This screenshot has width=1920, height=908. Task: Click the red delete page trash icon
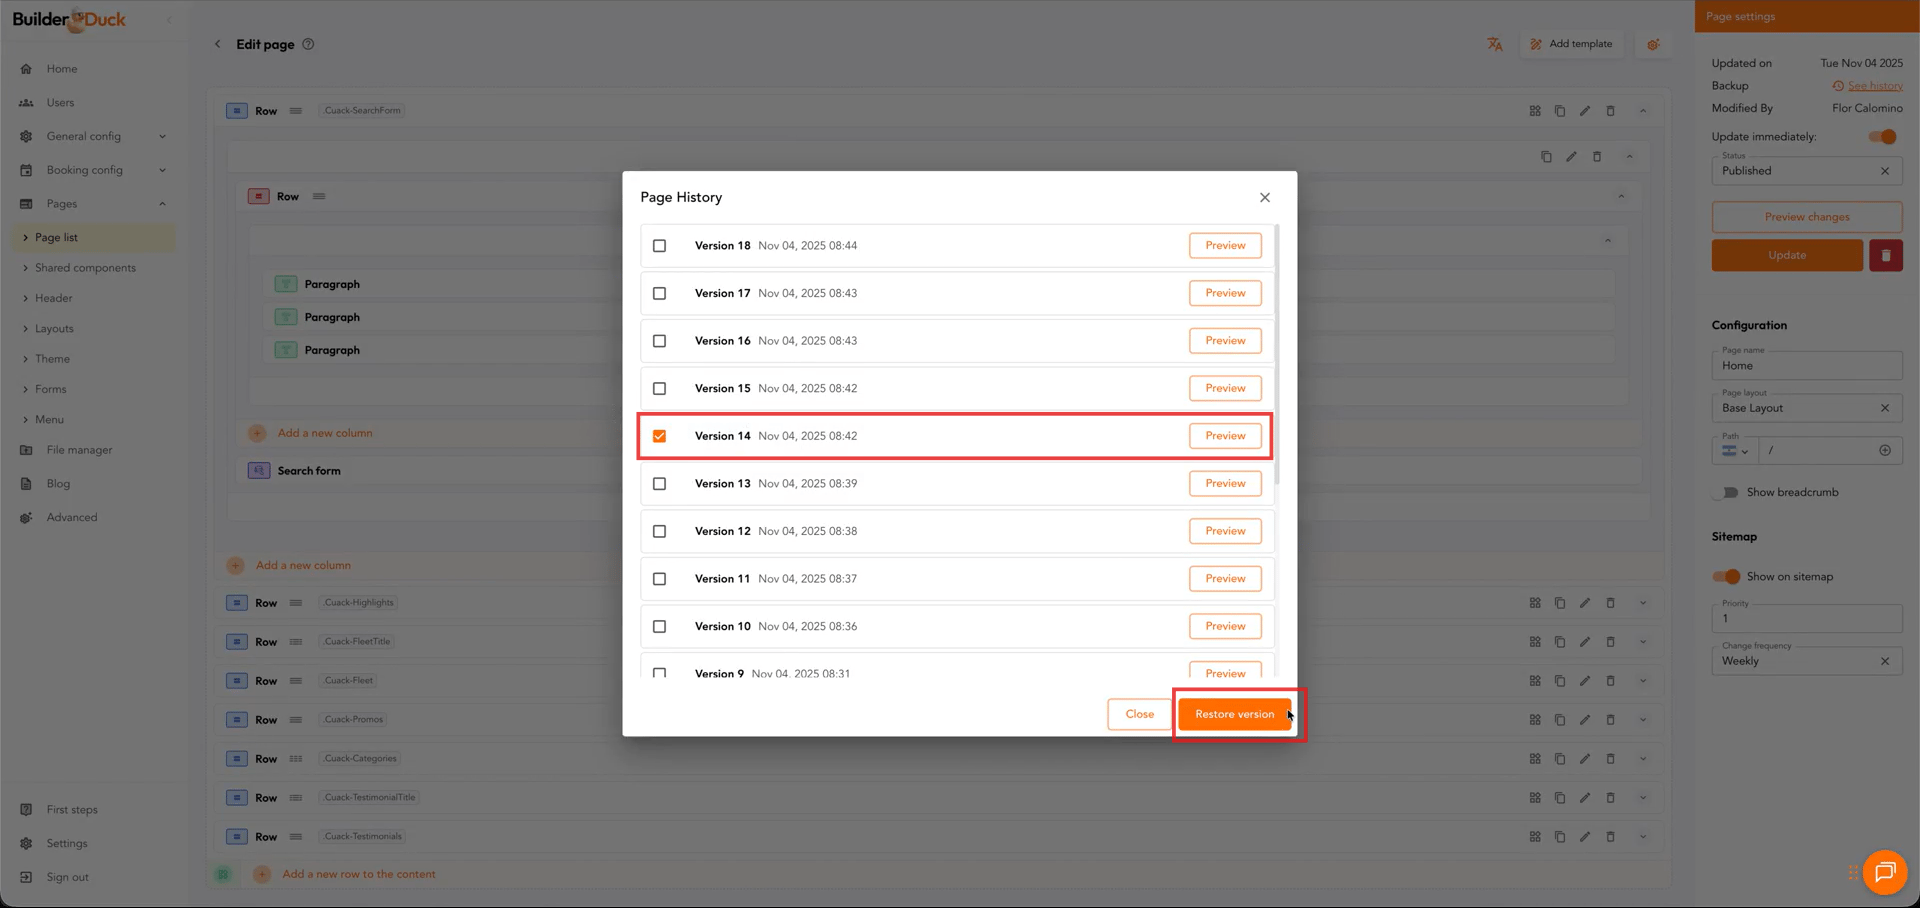point(1885,255)
